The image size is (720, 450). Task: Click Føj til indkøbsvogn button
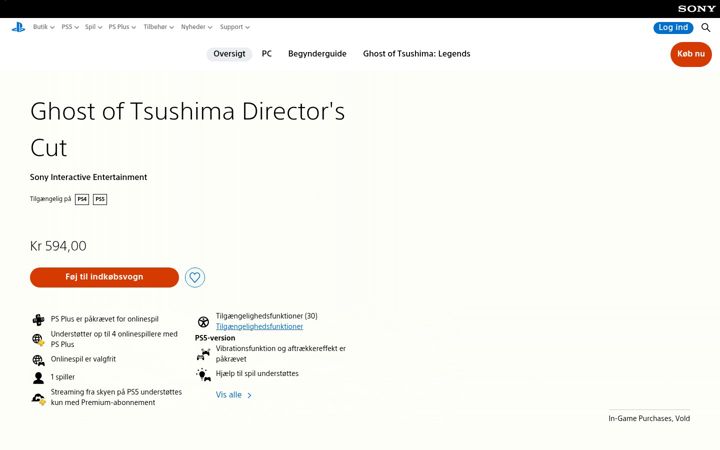(104, 277)
